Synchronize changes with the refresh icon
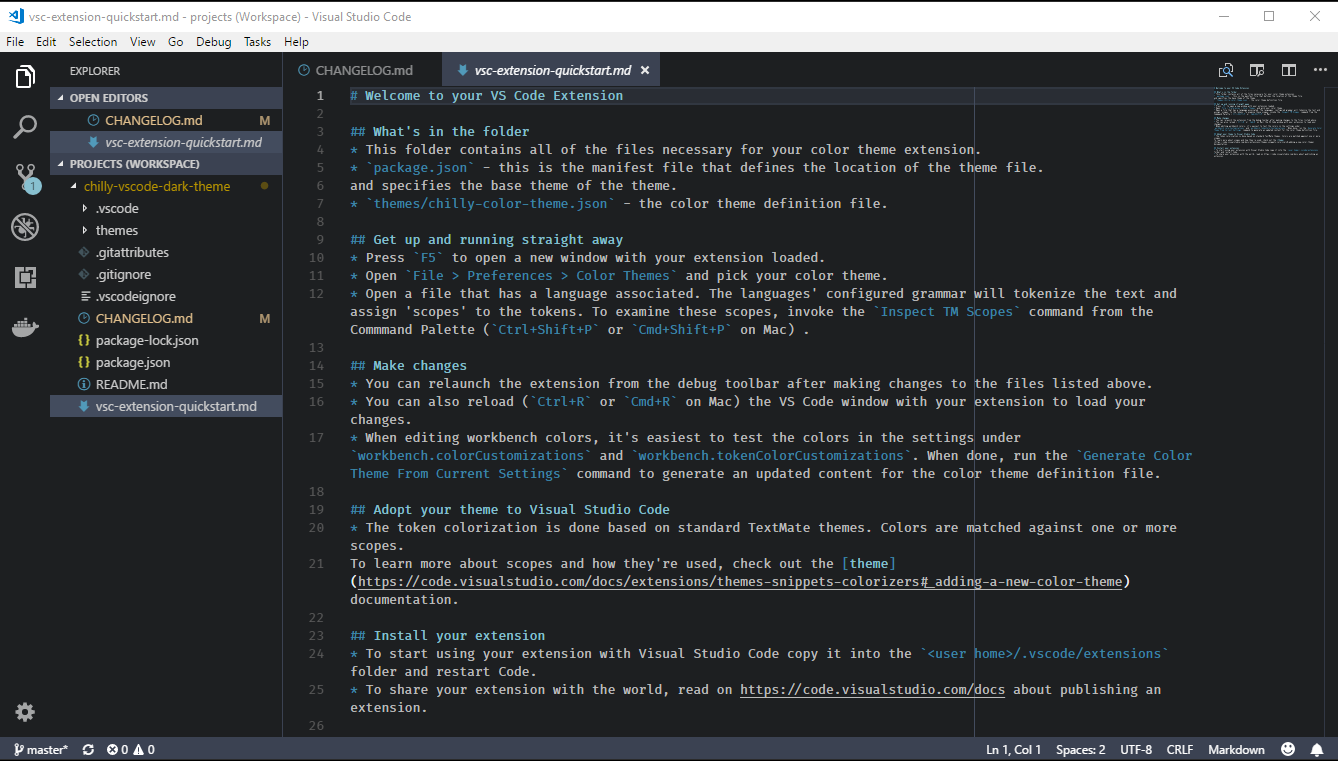Viewport: 1338px width, 761px height. (88, 748)
